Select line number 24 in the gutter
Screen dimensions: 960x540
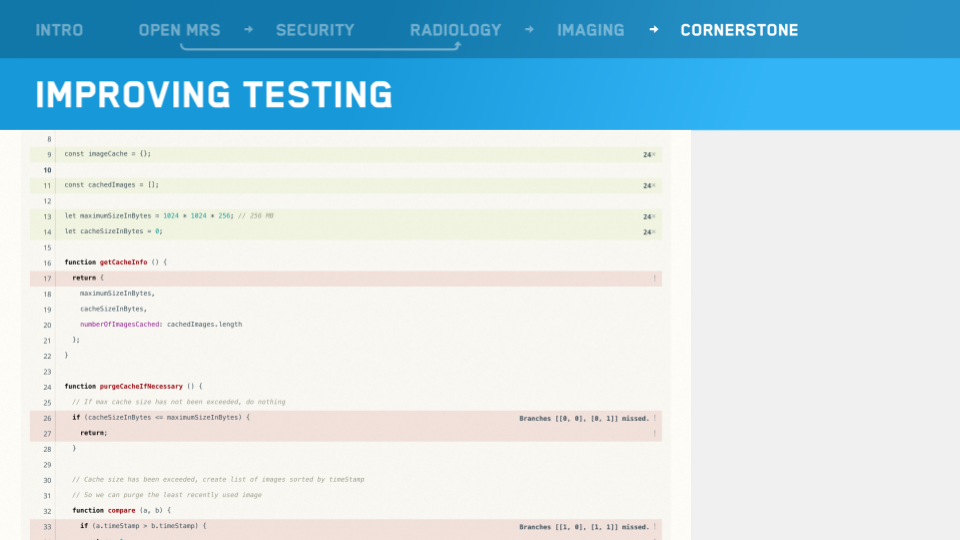click(x=47, y=387)
